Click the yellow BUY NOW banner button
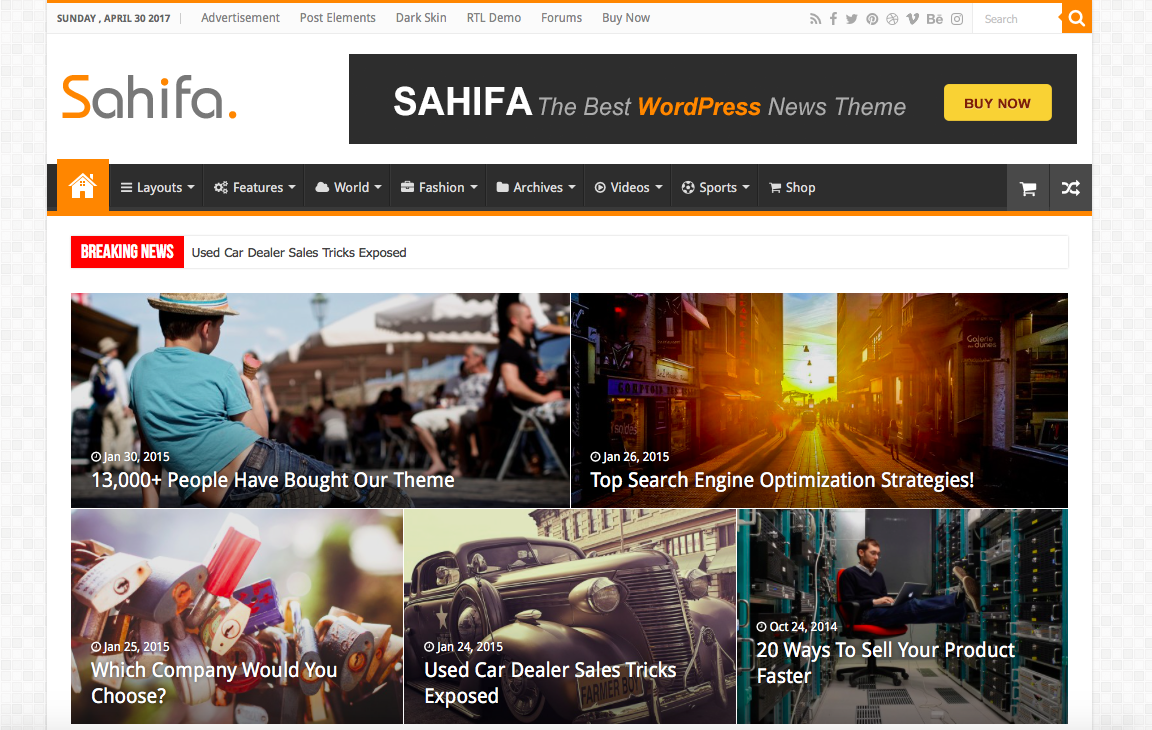The height and width of the screenshot is (730, 1152). tap(997, 103)
